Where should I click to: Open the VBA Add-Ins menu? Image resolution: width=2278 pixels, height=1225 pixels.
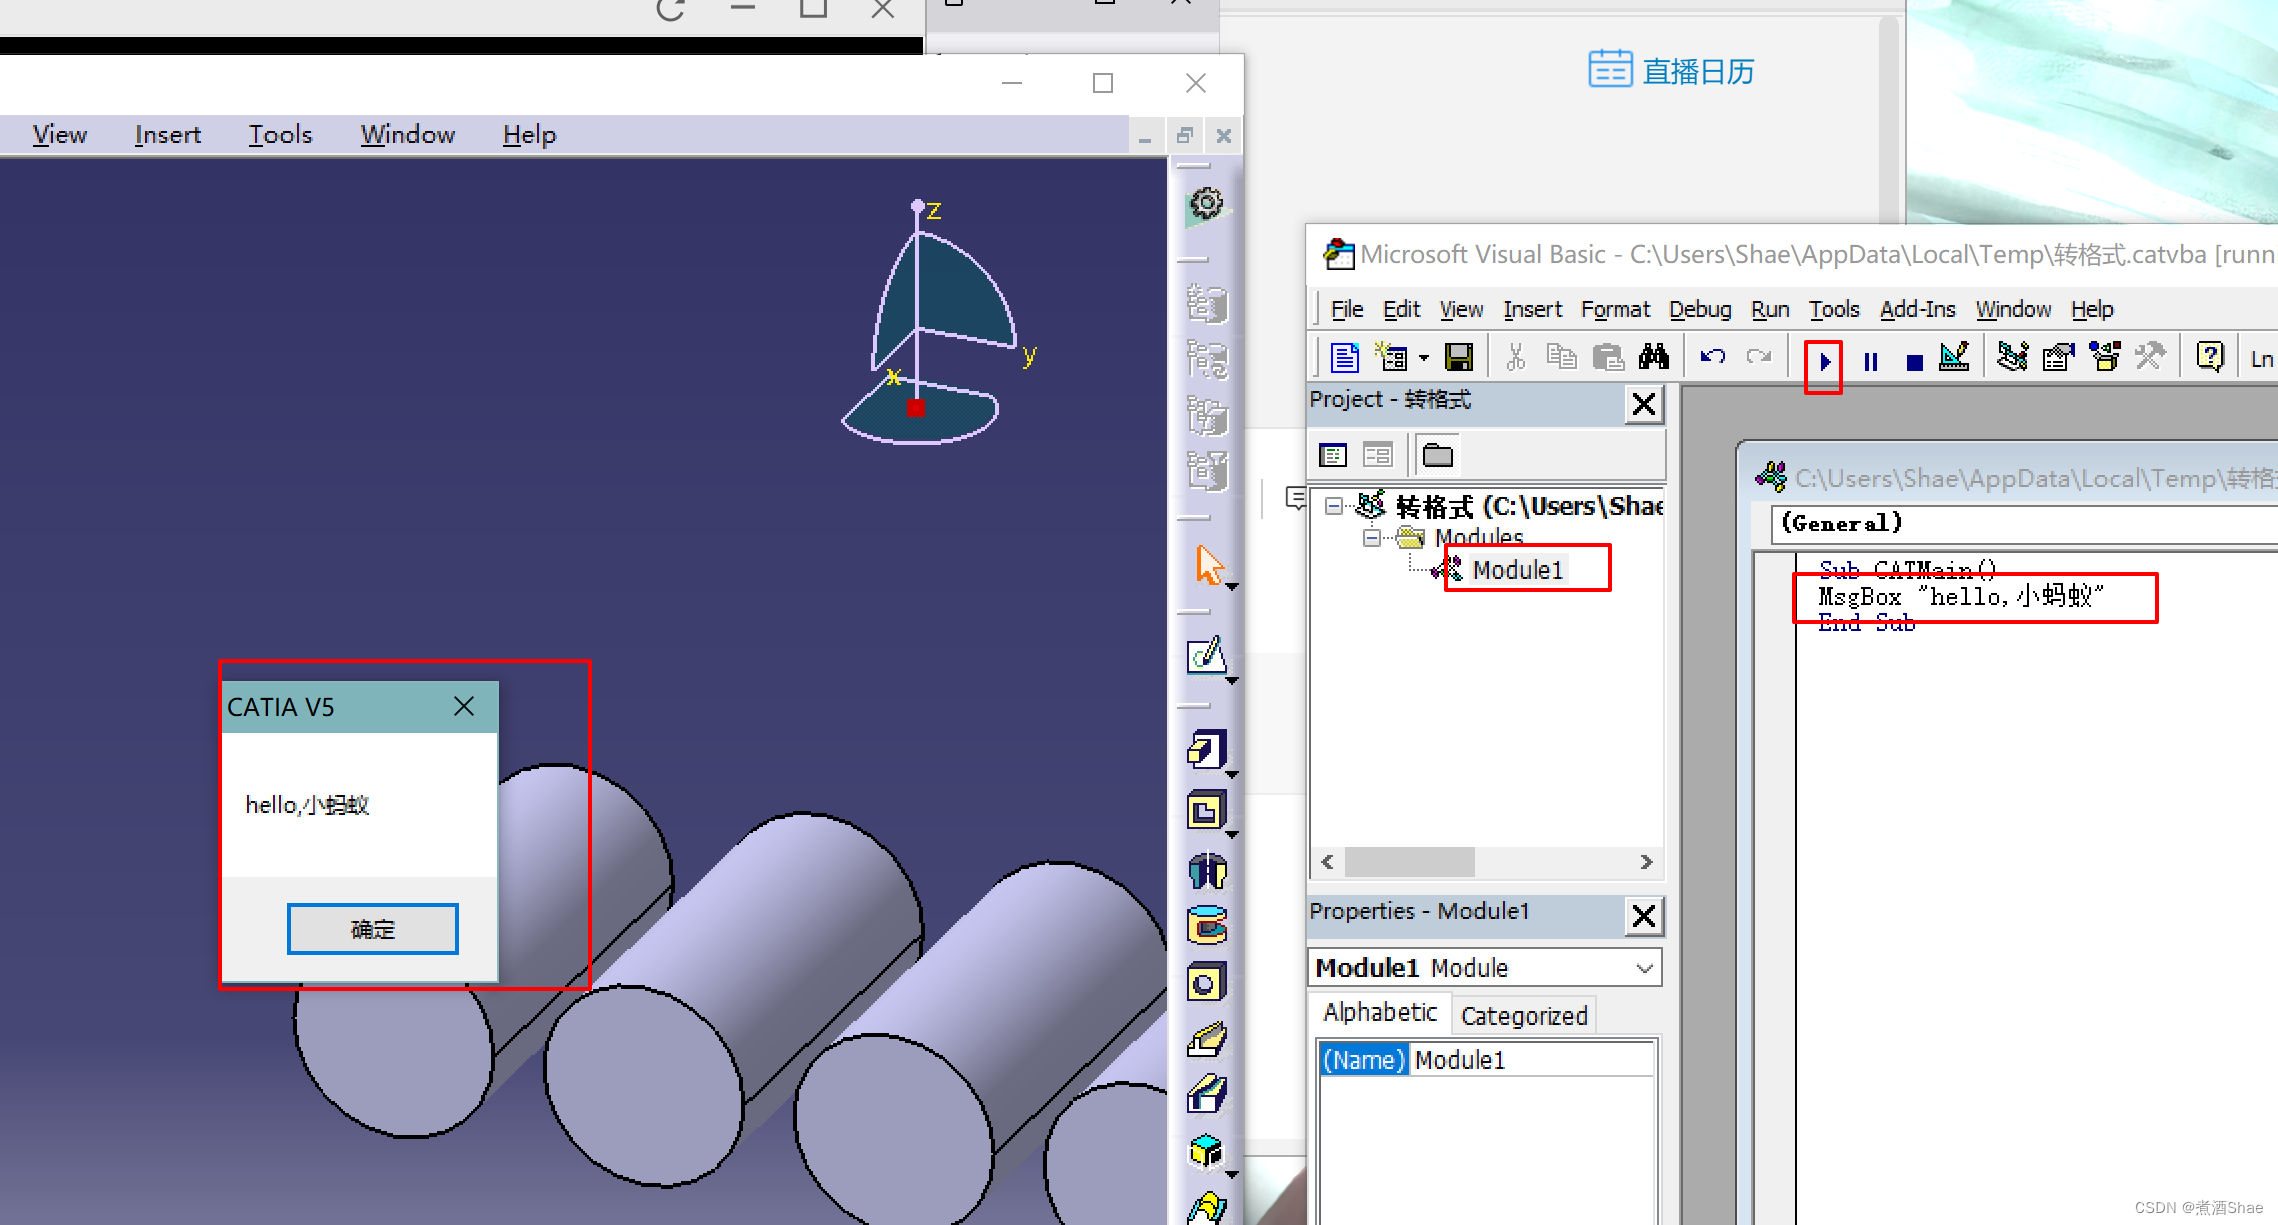pos(1917,309)
